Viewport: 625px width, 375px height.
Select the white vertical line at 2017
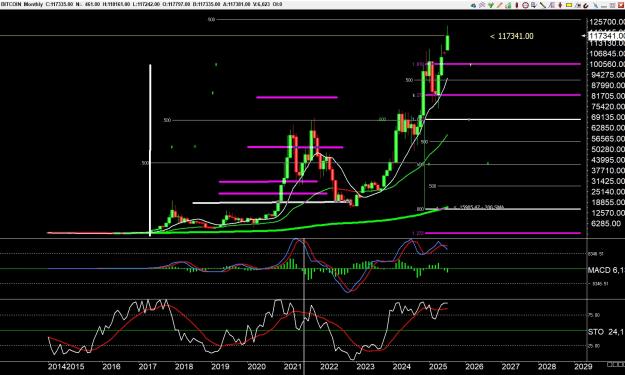coord(150,150)
